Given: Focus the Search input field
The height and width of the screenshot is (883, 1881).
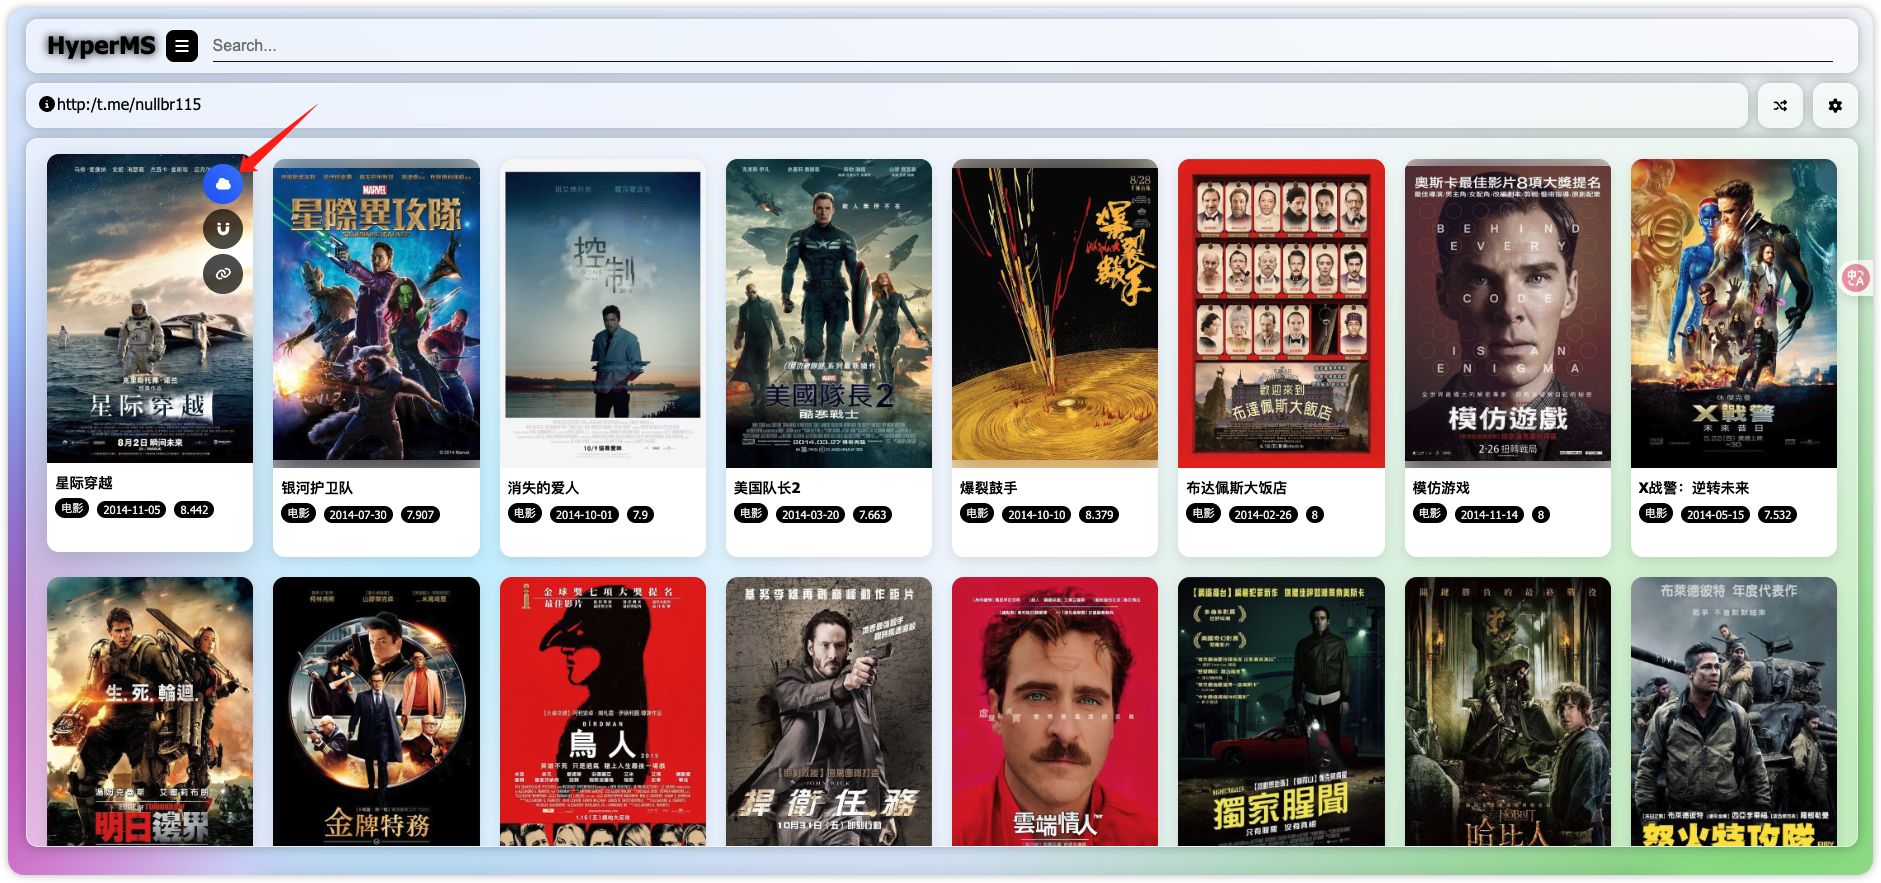Looking at the screenshot, I should tap(1020, 46).
